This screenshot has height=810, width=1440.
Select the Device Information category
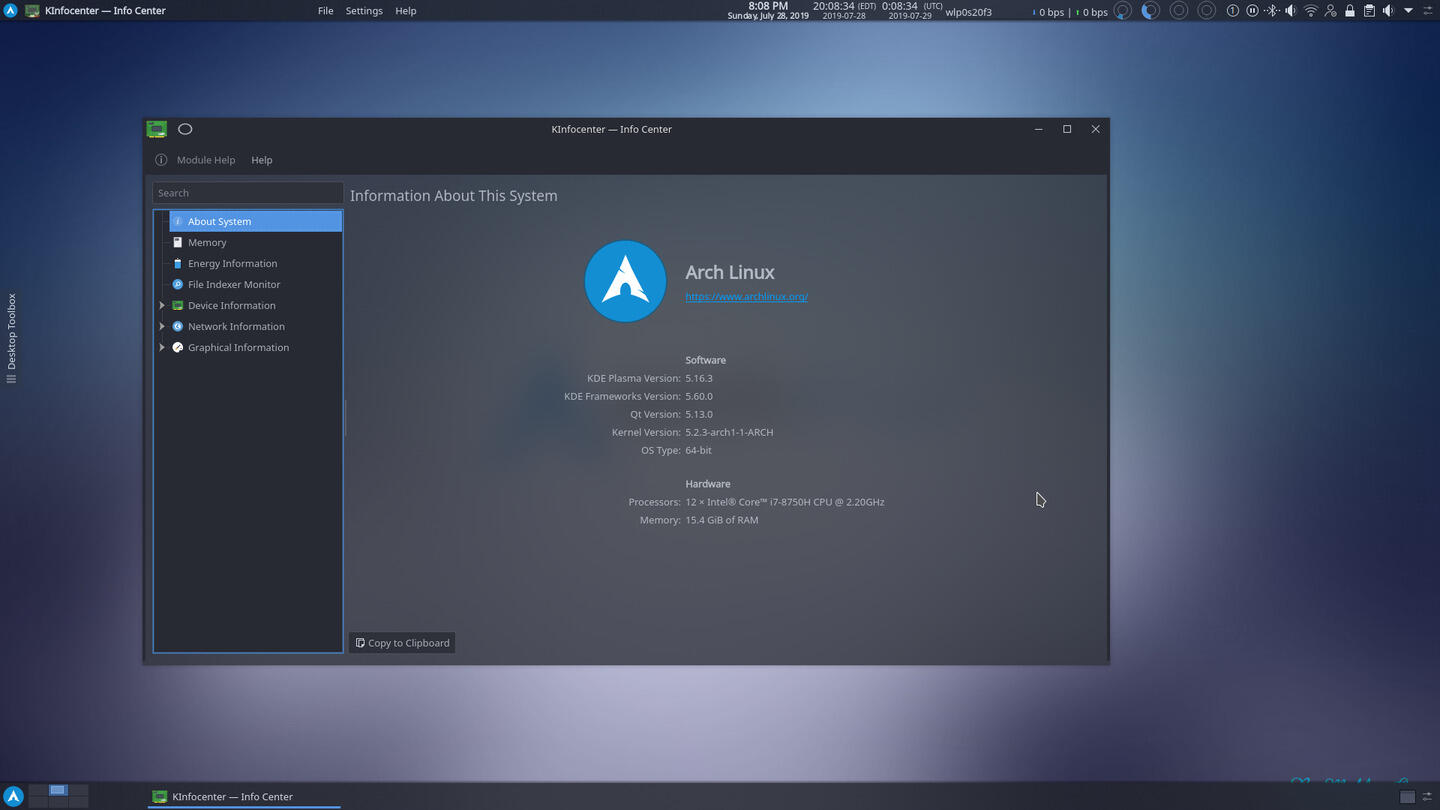point(256,305)
